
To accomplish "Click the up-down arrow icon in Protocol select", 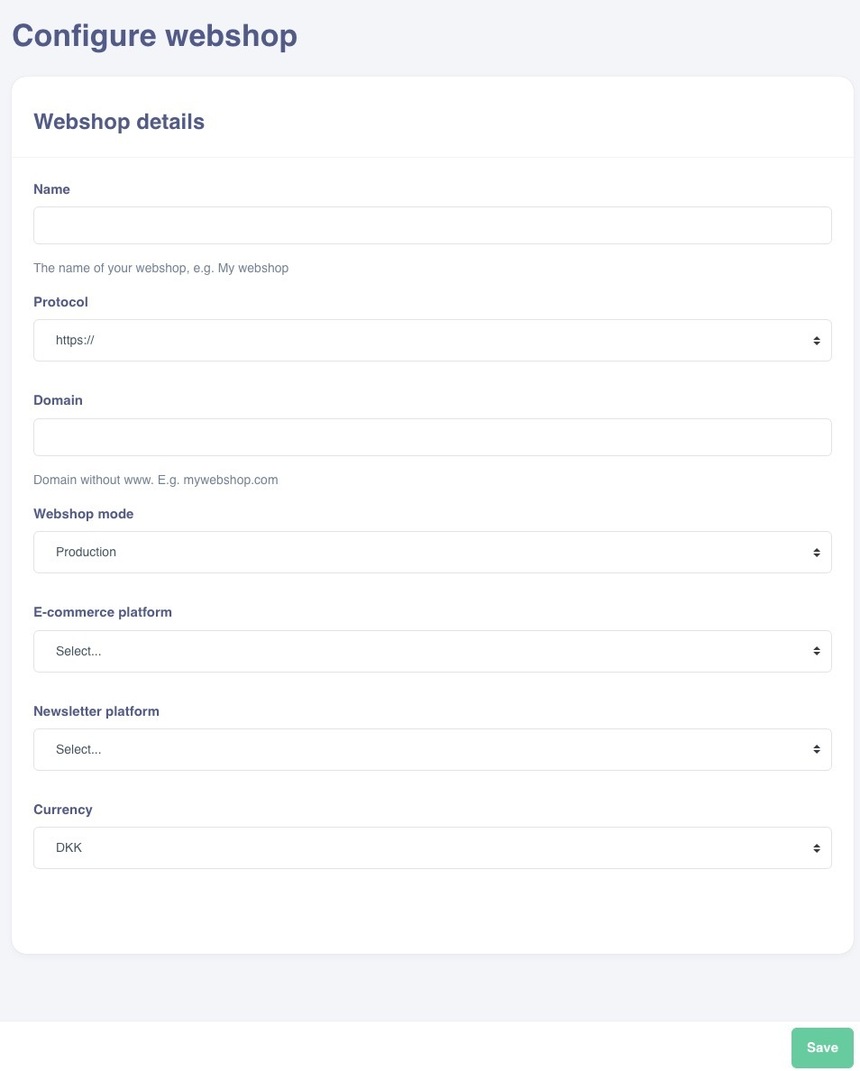I will coord(816,341).
